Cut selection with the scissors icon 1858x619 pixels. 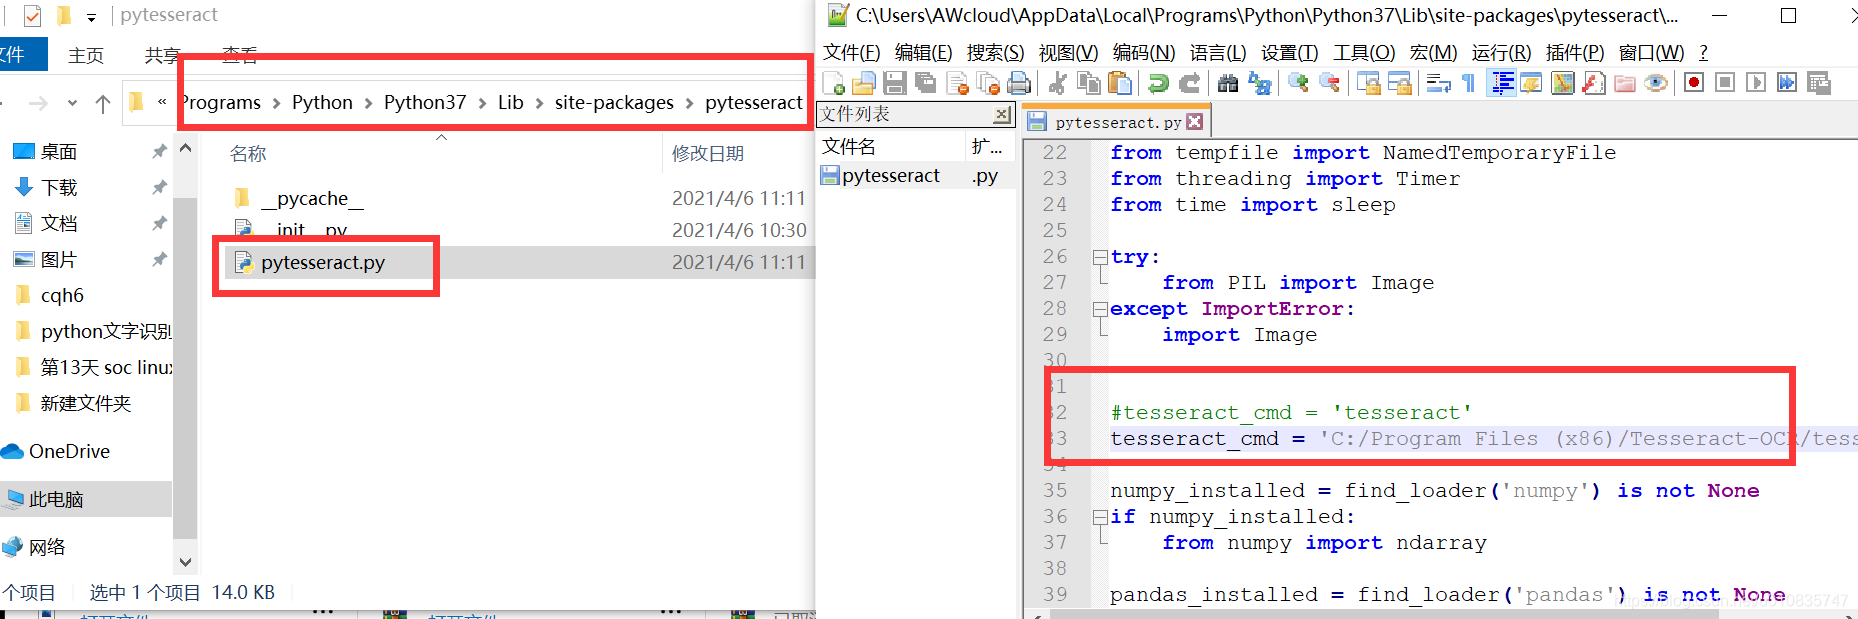tap(1058, 83)
